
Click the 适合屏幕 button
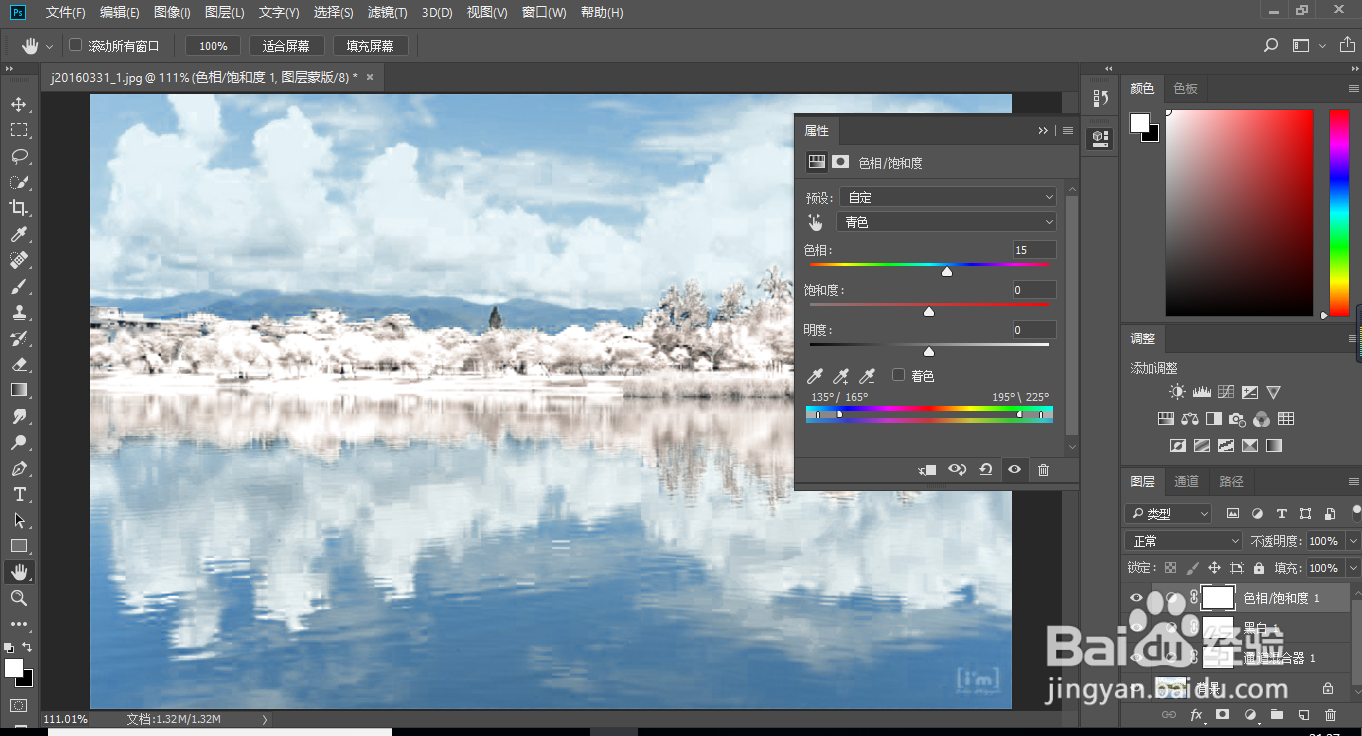286,46
